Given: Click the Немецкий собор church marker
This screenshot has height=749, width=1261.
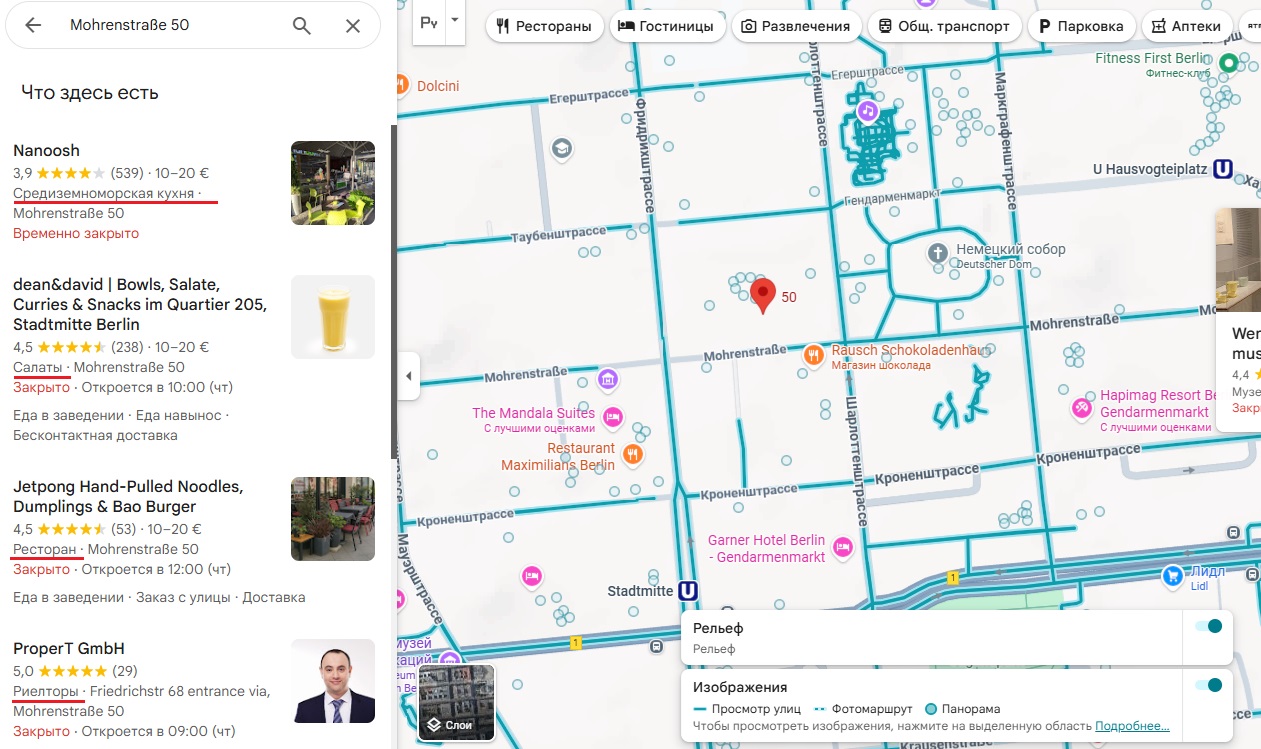Looking at the screenshot, I should click(937, 253).
